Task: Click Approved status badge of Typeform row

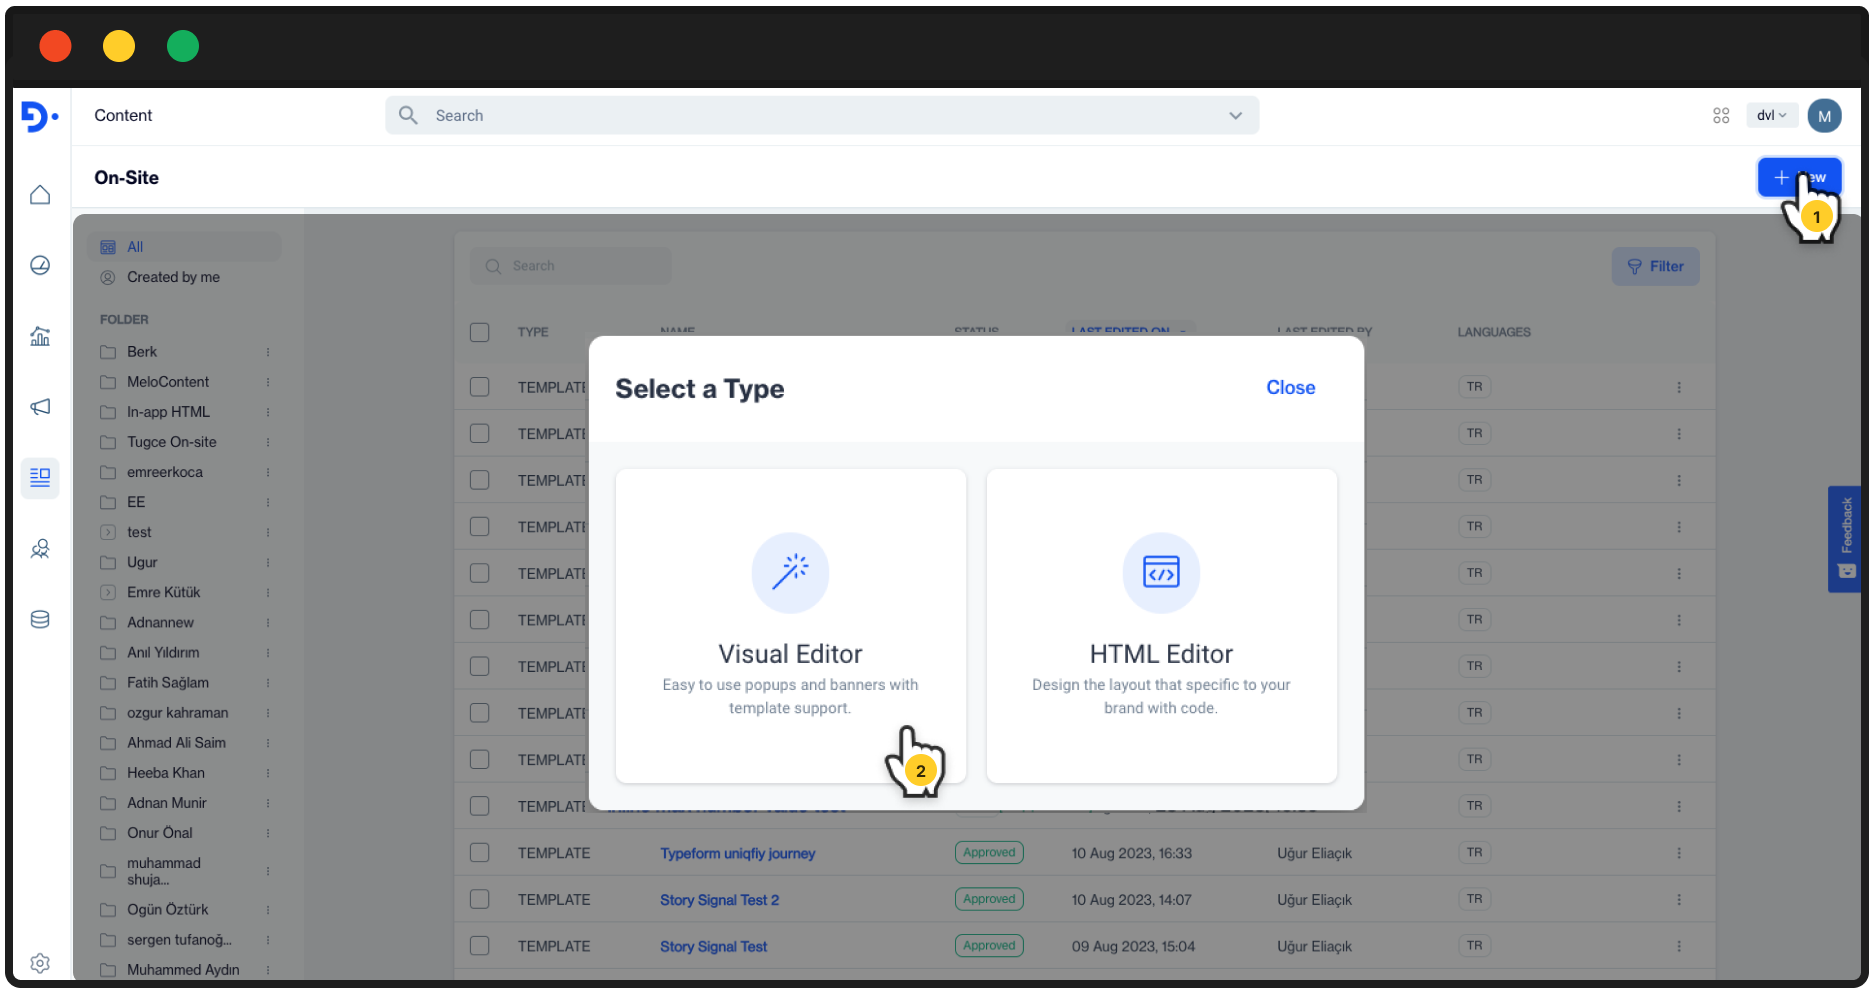Action: 989,853
